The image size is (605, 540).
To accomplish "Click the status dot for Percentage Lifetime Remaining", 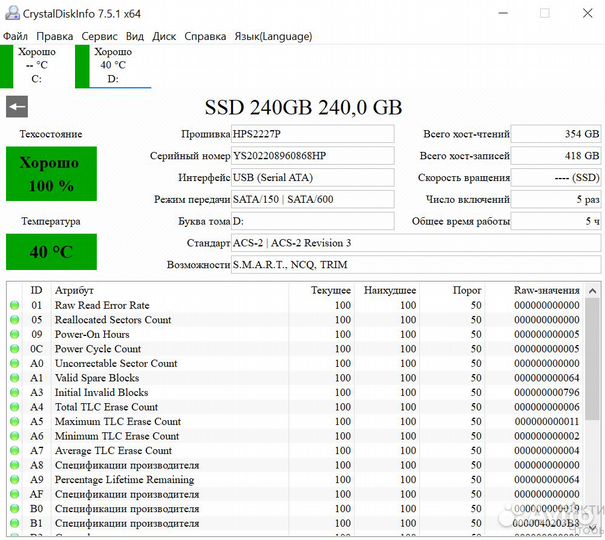I will click(15, 480).
